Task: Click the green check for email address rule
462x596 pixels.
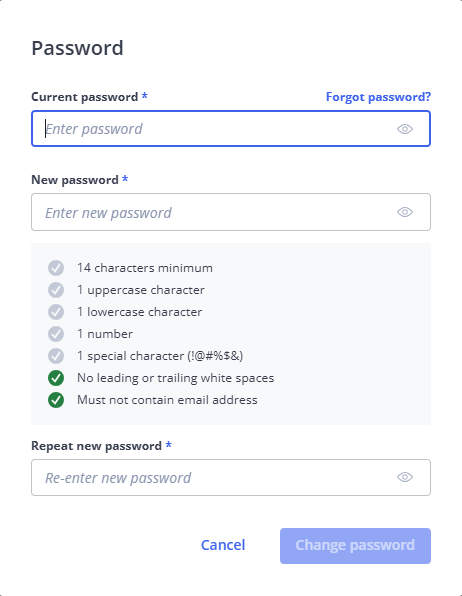Action: coord(56,400)
